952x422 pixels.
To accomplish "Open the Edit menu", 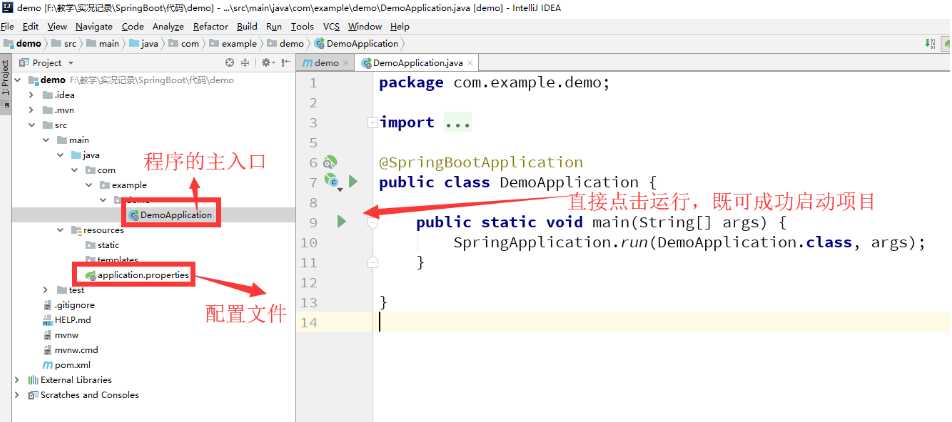I will pos(30,27).
